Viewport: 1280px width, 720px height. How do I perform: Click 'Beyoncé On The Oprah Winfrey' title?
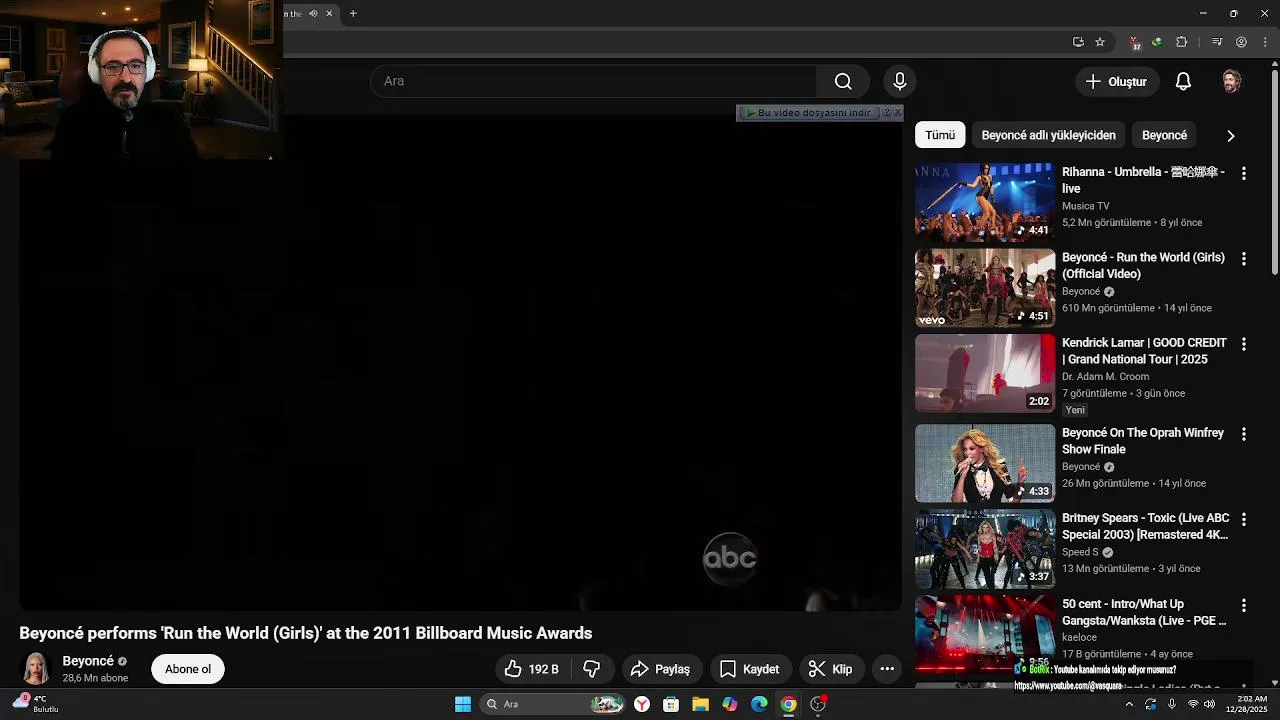click(x=1143, y=441)
